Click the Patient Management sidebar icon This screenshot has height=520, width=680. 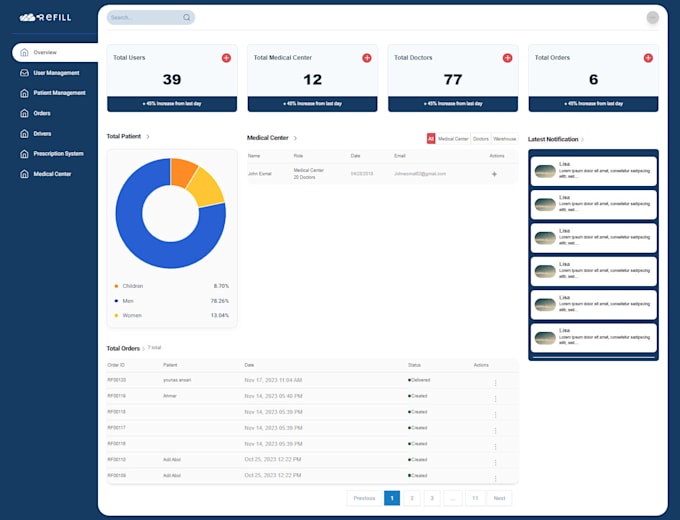24,93
